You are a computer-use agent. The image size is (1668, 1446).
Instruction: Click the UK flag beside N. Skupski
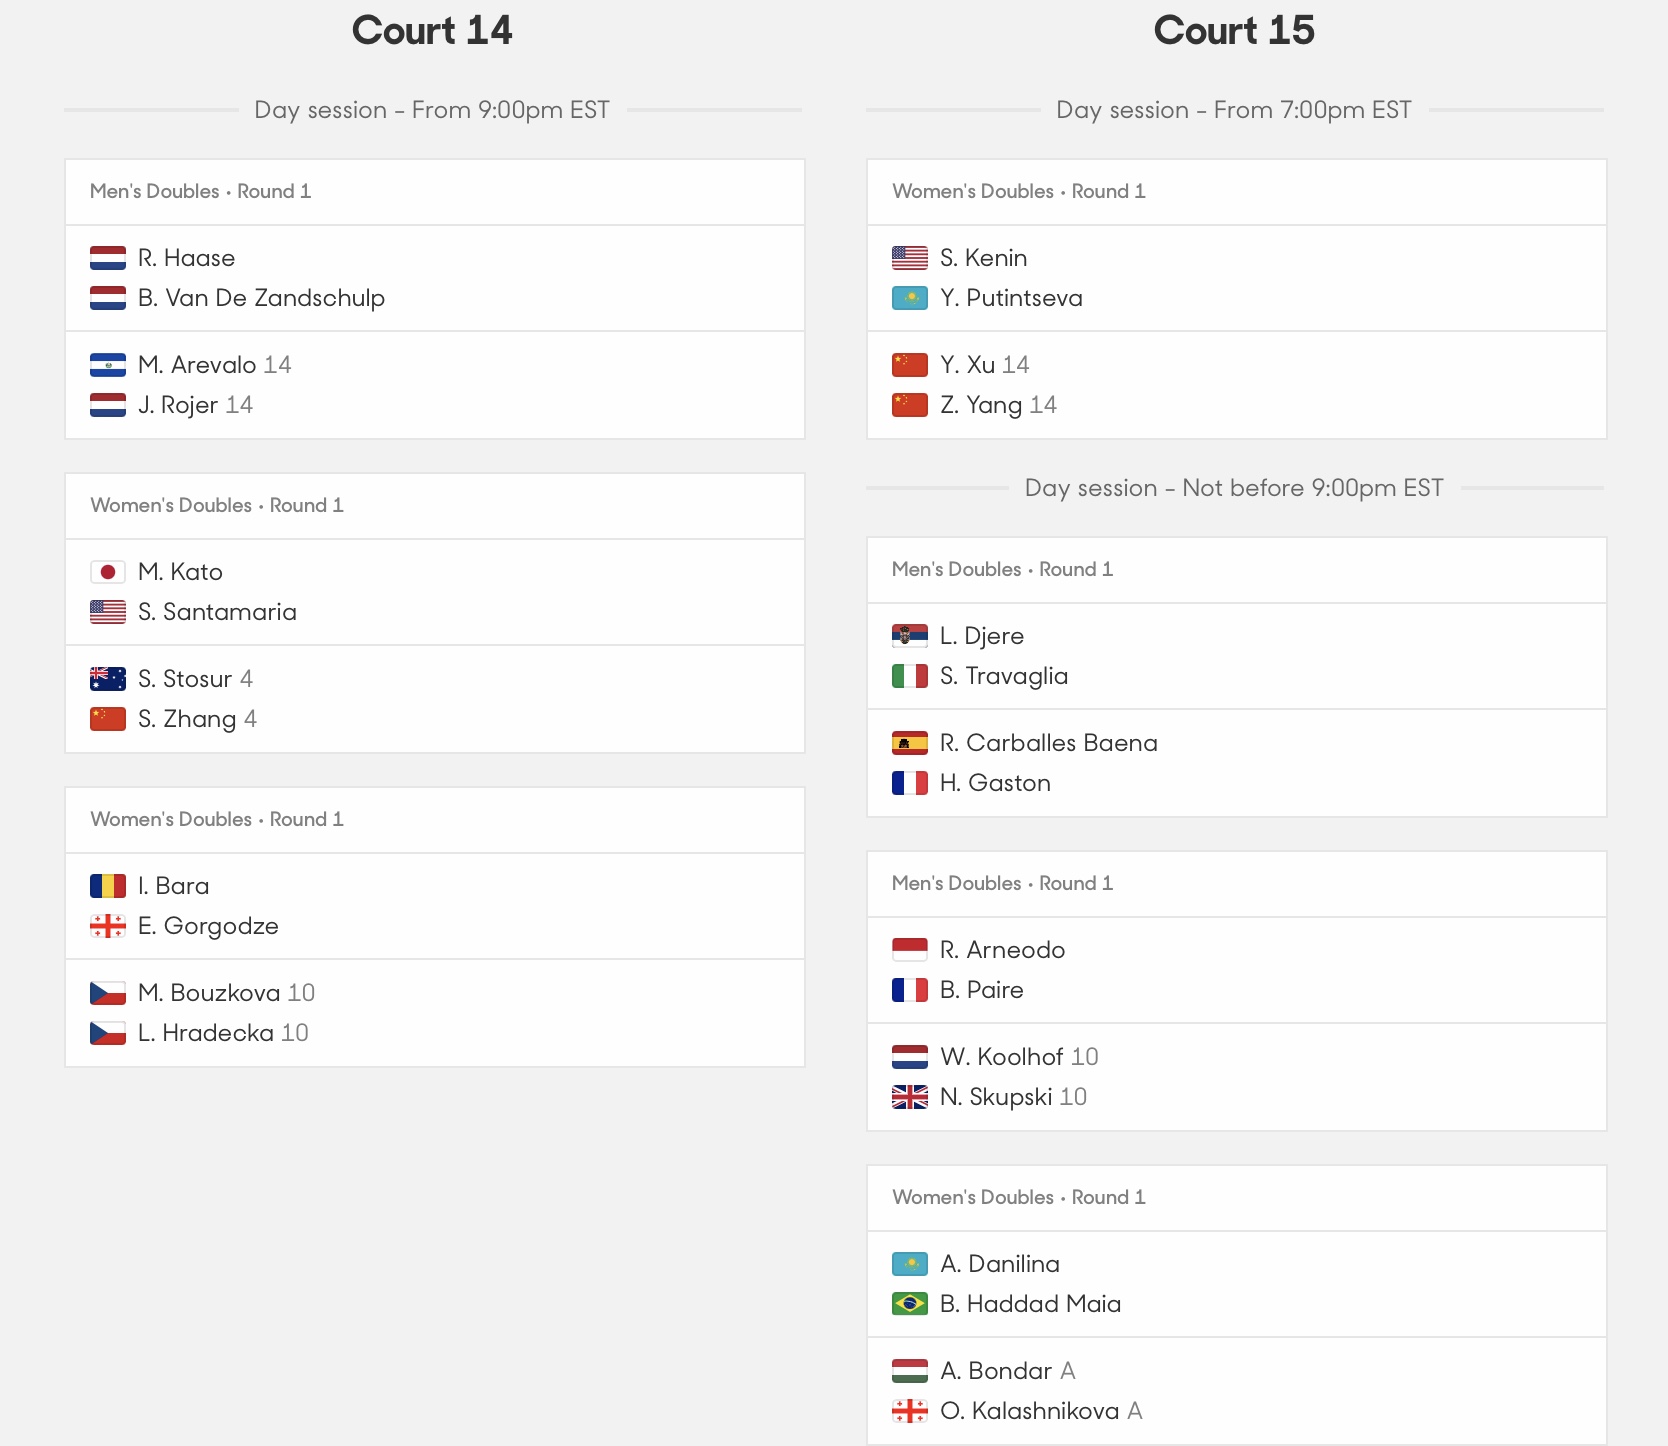tap(910, 1097)
